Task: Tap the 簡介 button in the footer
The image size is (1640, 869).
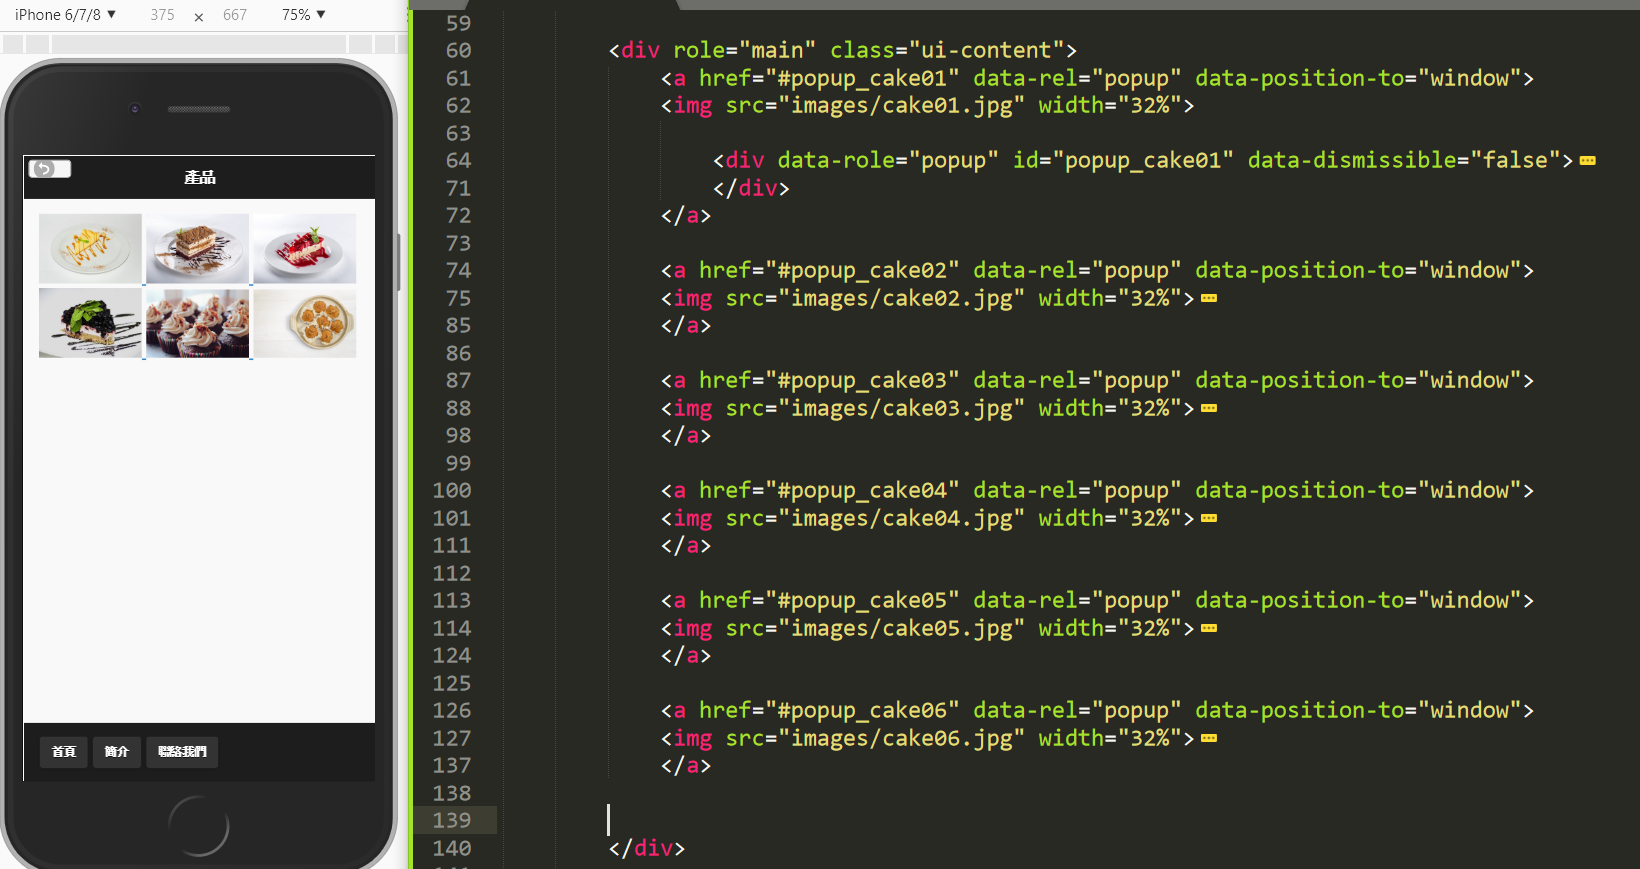Action: [117, 752]
